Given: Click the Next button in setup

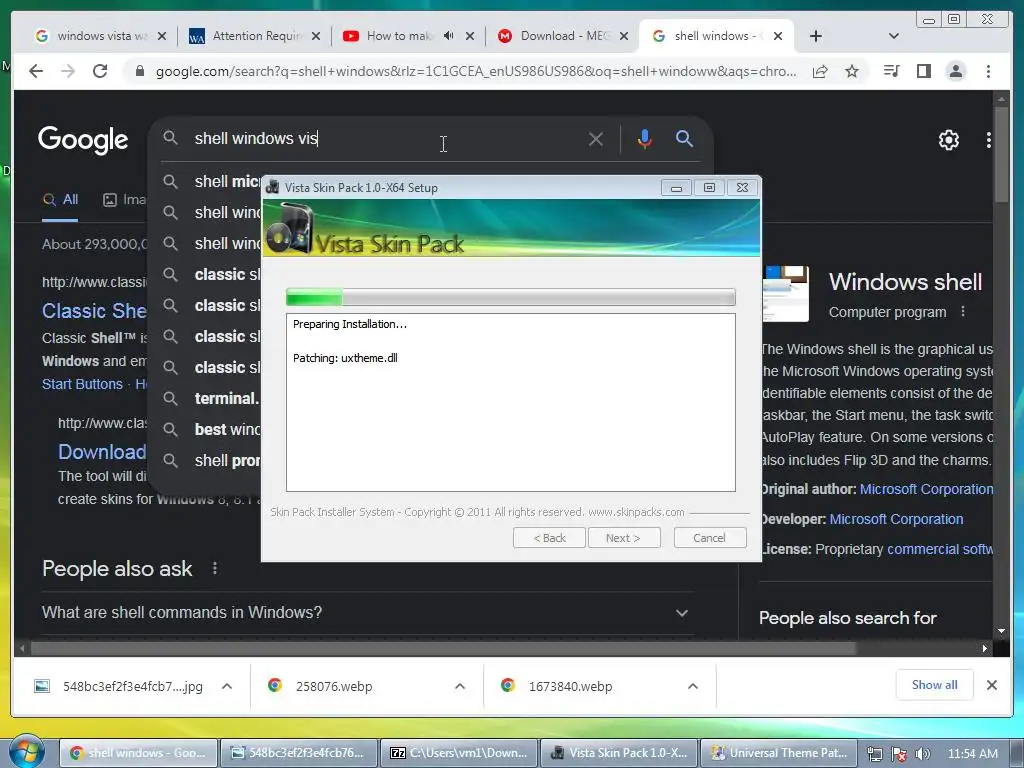Looking at the screenshot, I should 624,538.
